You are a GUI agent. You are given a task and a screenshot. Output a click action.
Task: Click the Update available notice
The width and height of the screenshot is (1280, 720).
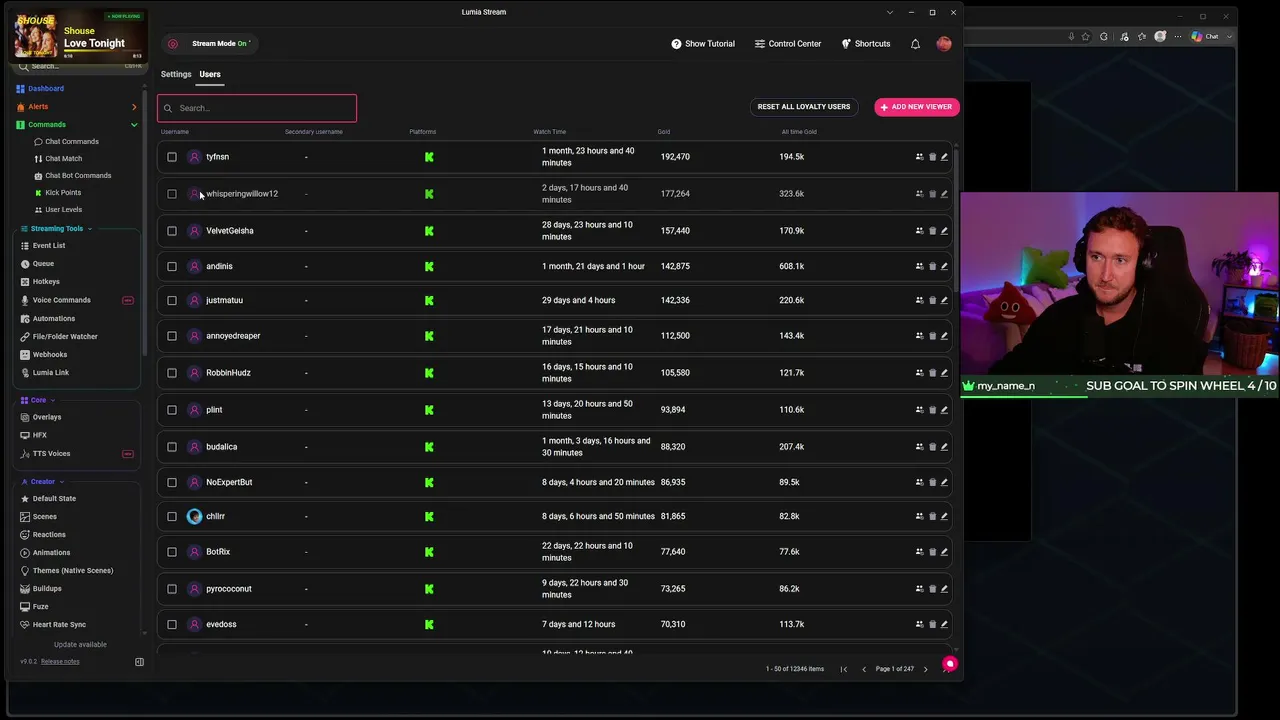coord(80,645)
